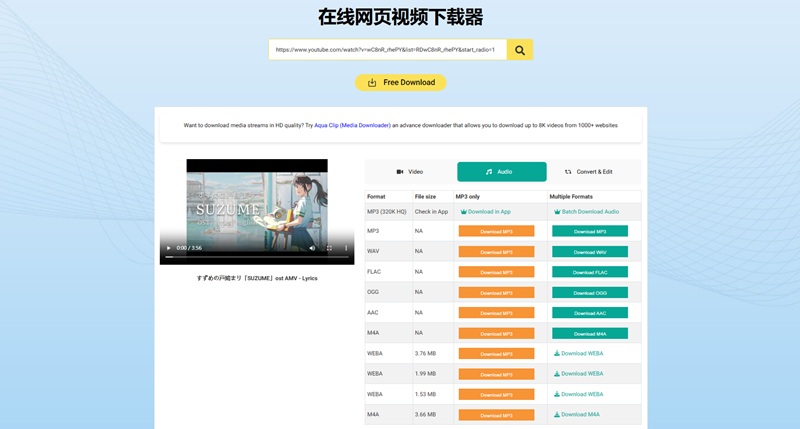800x429 pixels.
Task: Click the green Download MP3 button
Action: [590, 231]
